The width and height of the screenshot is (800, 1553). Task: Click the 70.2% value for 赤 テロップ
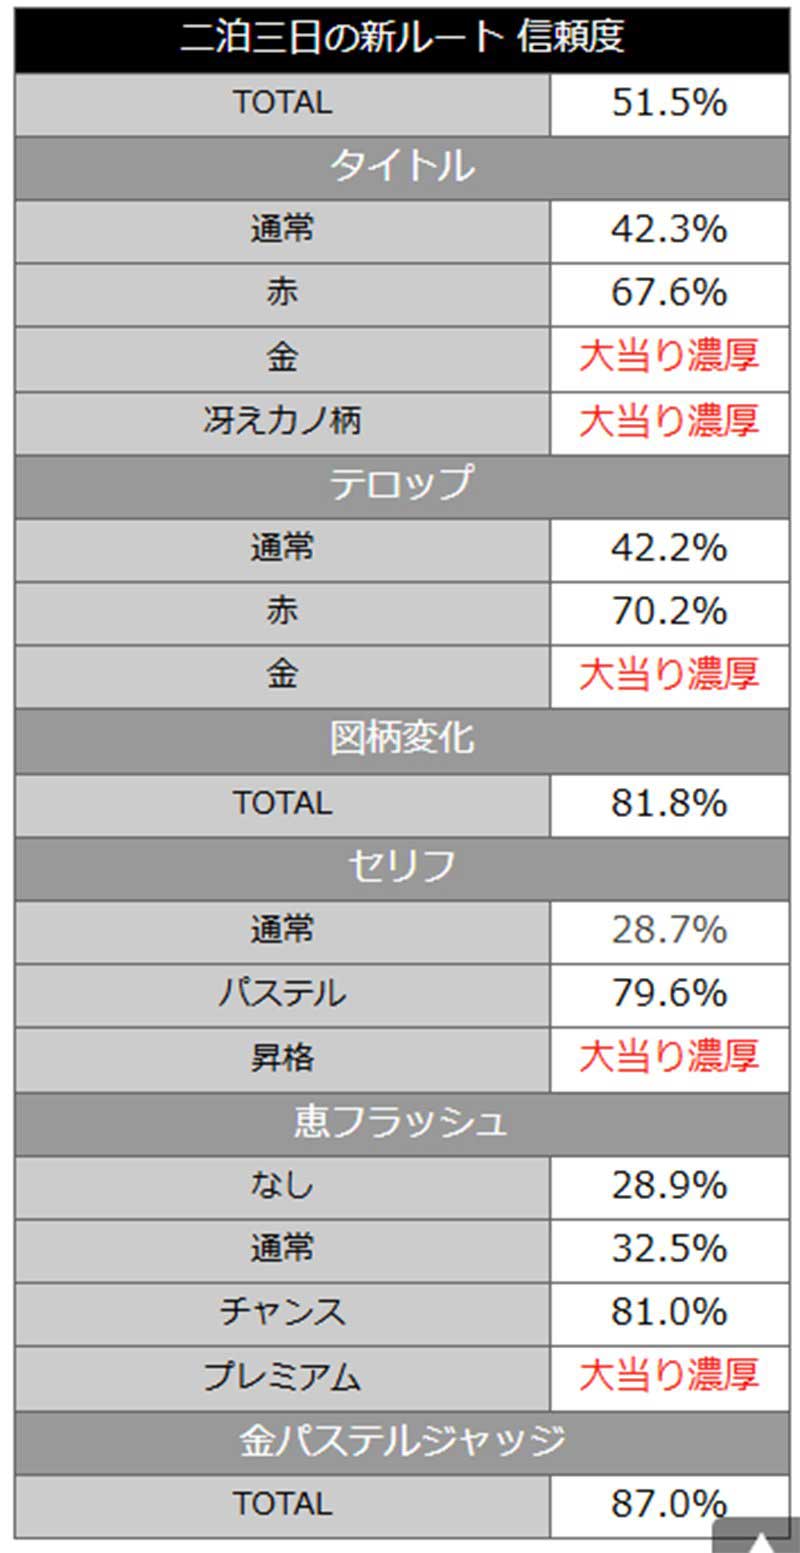pyautogui.click(x=669, y=612)
